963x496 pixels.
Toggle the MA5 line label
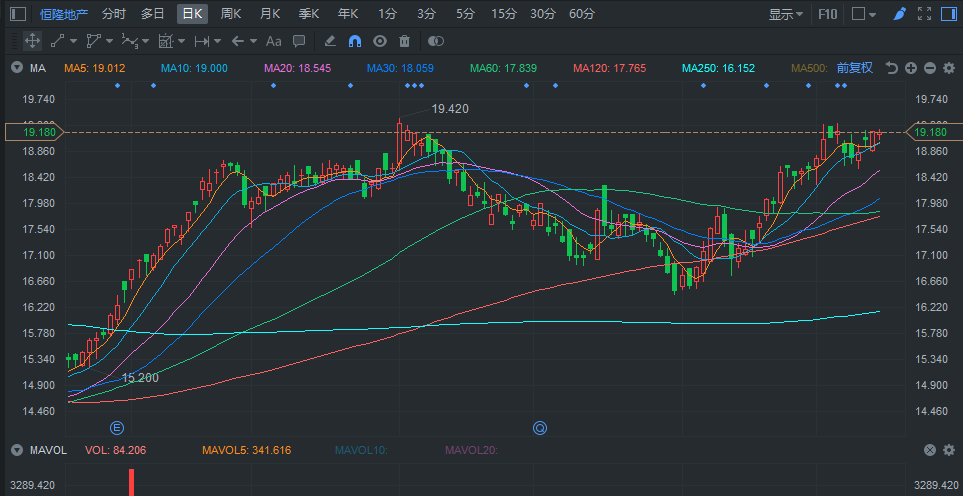[95, 68]
